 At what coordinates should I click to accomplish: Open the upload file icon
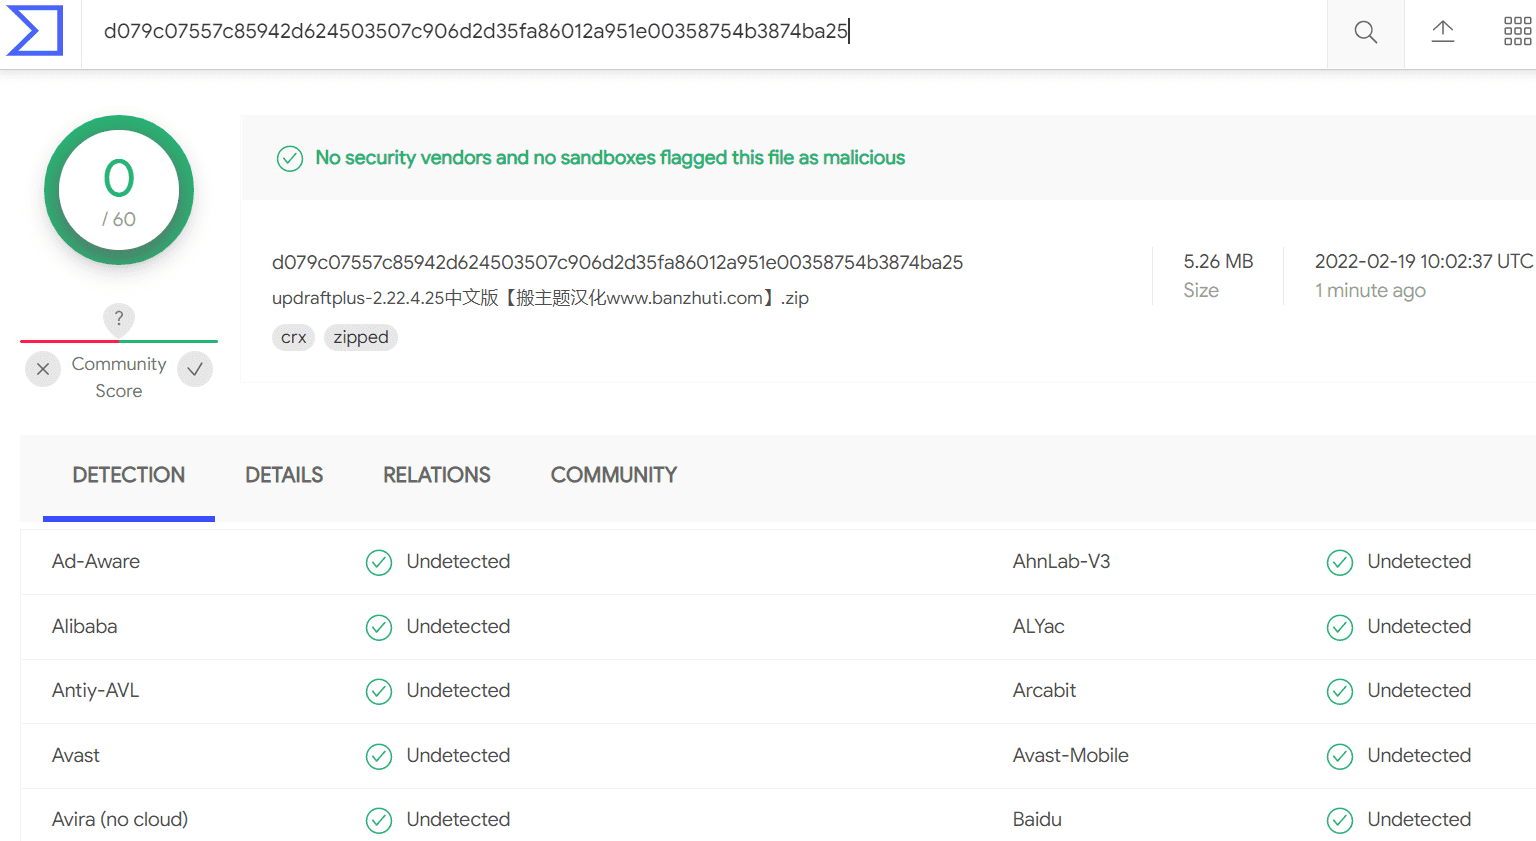(1442, 32)
